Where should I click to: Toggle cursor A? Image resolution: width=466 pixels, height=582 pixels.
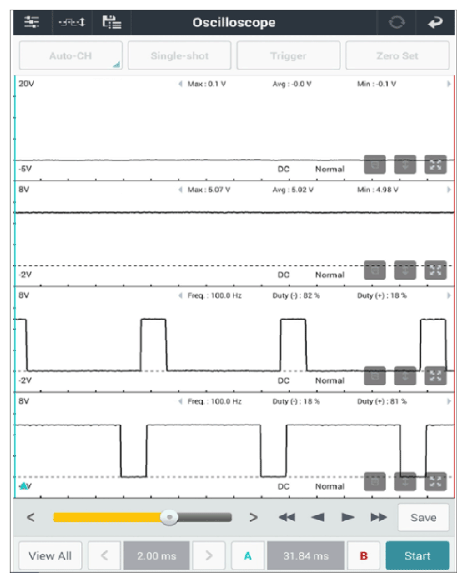[x=248, y=556]
